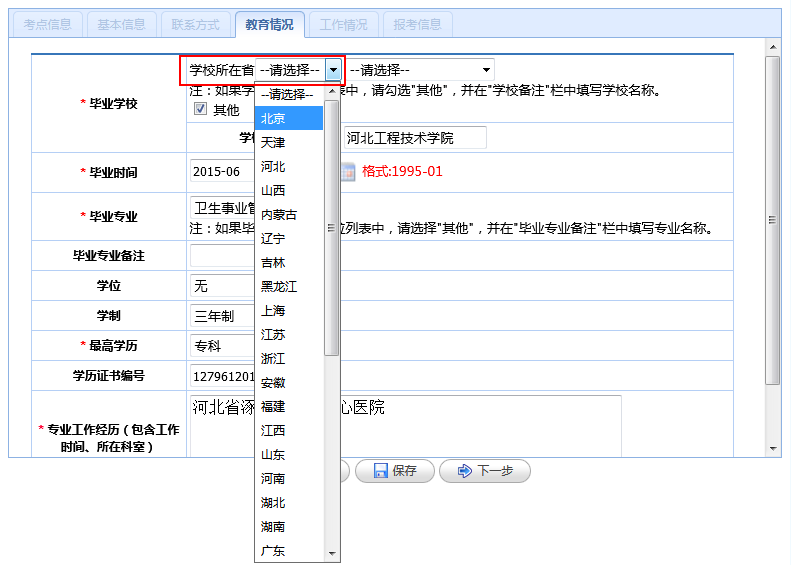
Task: Click the floppy disk 保存 icon
Action: [379, 471]
